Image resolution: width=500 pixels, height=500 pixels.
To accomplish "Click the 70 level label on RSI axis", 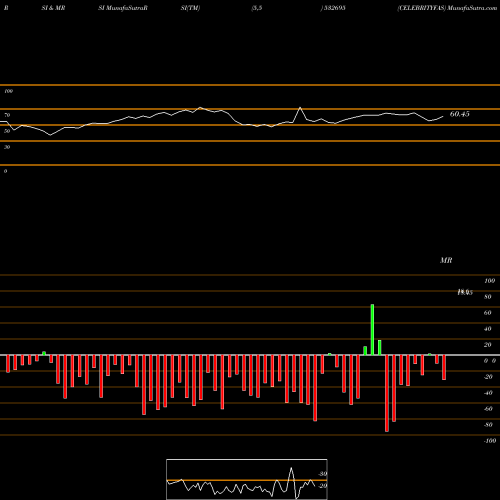I will 7,115.
